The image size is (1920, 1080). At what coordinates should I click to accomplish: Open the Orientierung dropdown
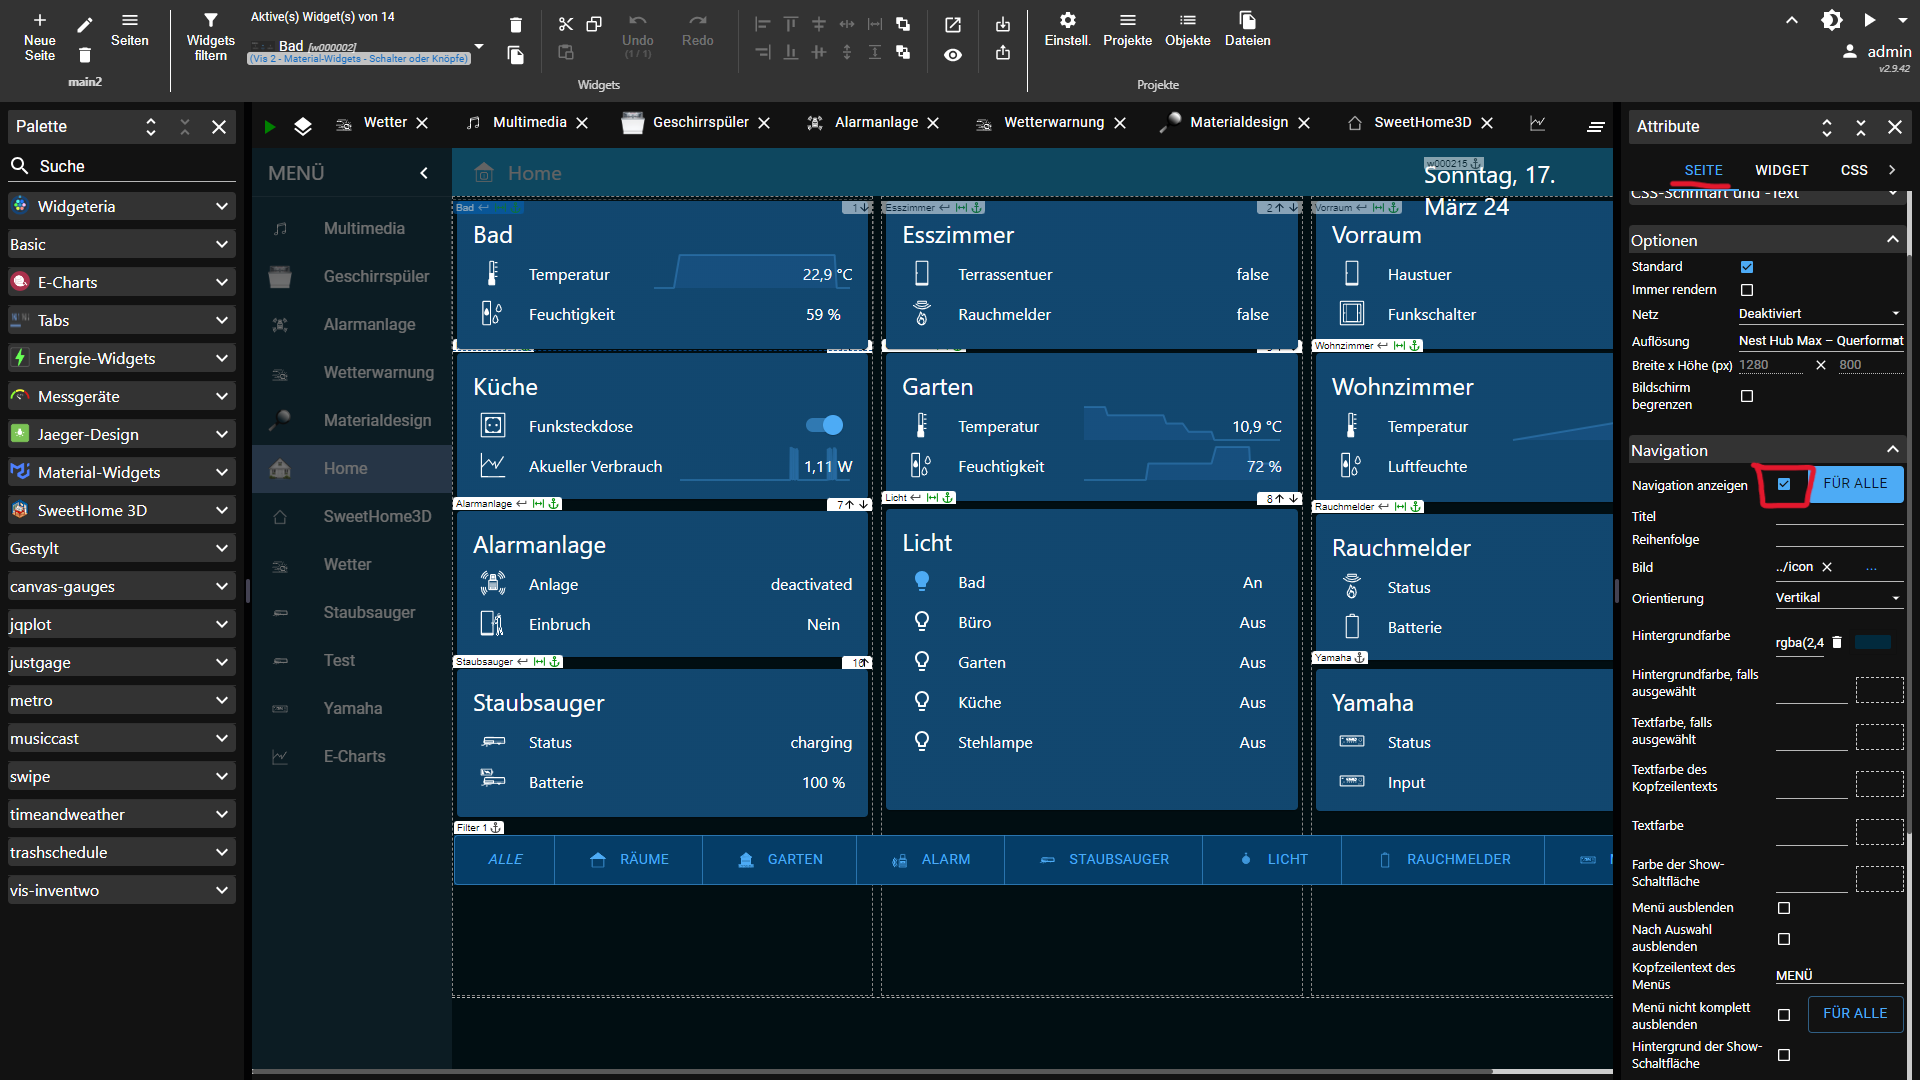[1839, 598]
